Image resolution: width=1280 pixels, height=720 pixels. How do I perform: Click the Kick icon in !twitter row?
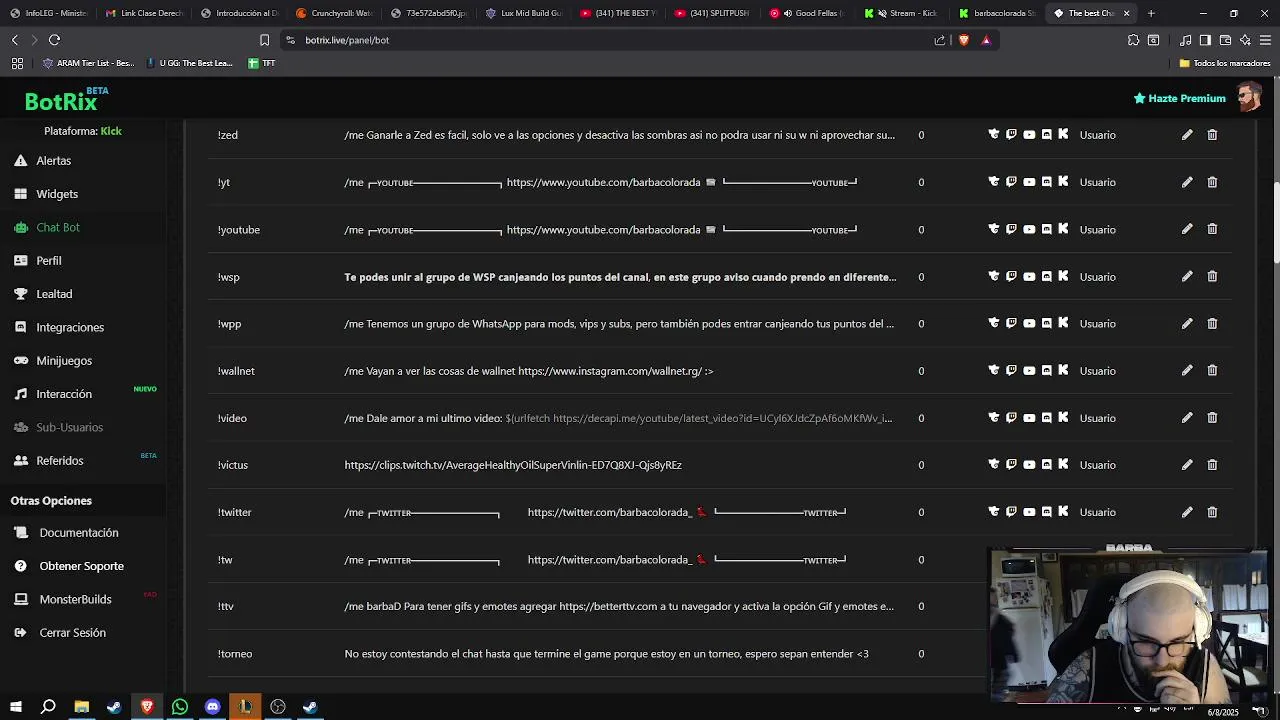1063,511
